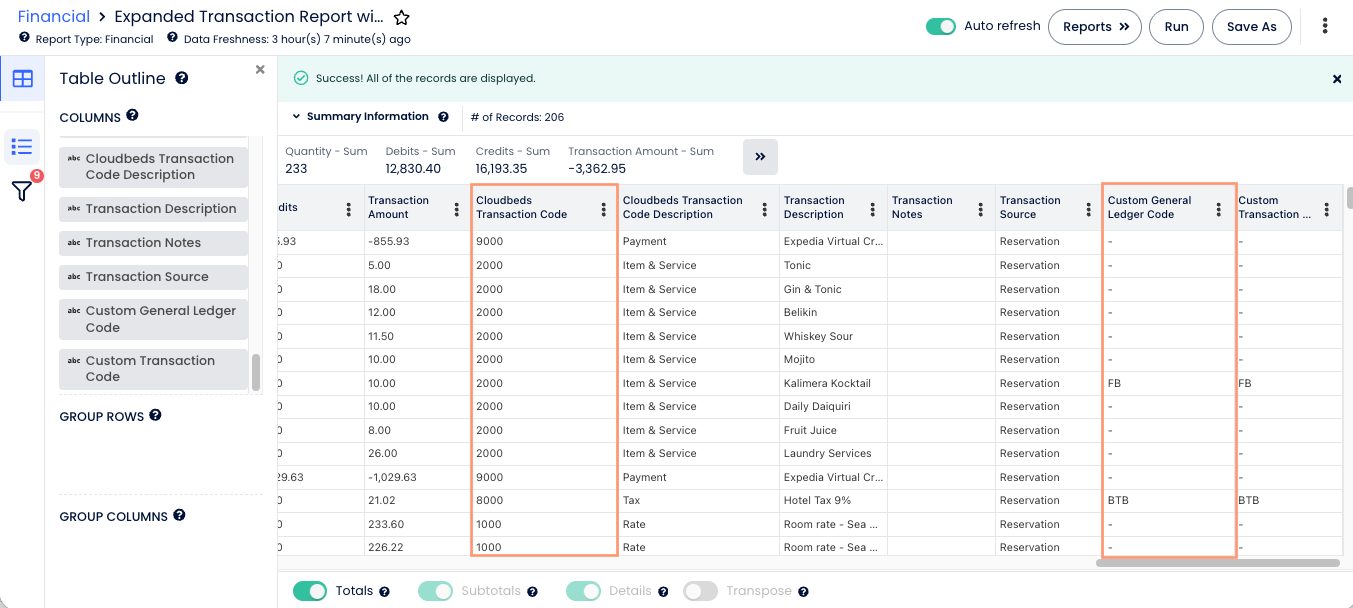Open the filters funnel icon
1353x608 pixels.
point(21,191)
